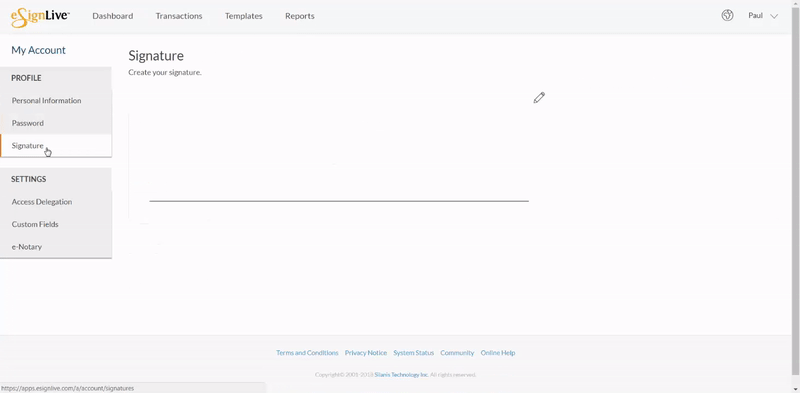Select the Signature sidebar item
This screenshot has height=393, width=800.
coord(56,145)
